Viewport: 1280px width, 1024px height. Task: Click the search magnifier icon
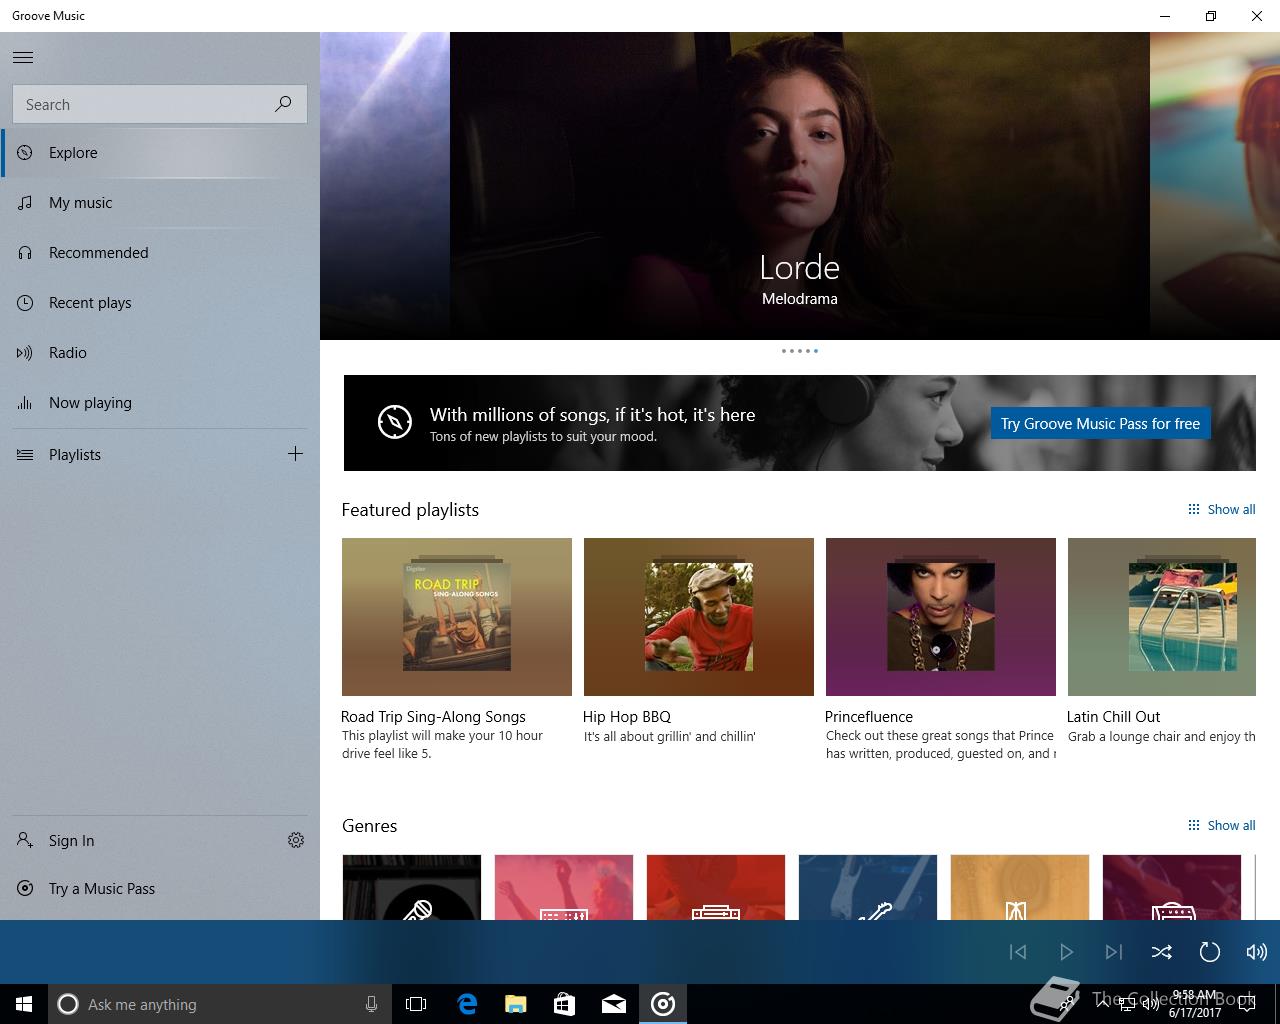[283, 104]
